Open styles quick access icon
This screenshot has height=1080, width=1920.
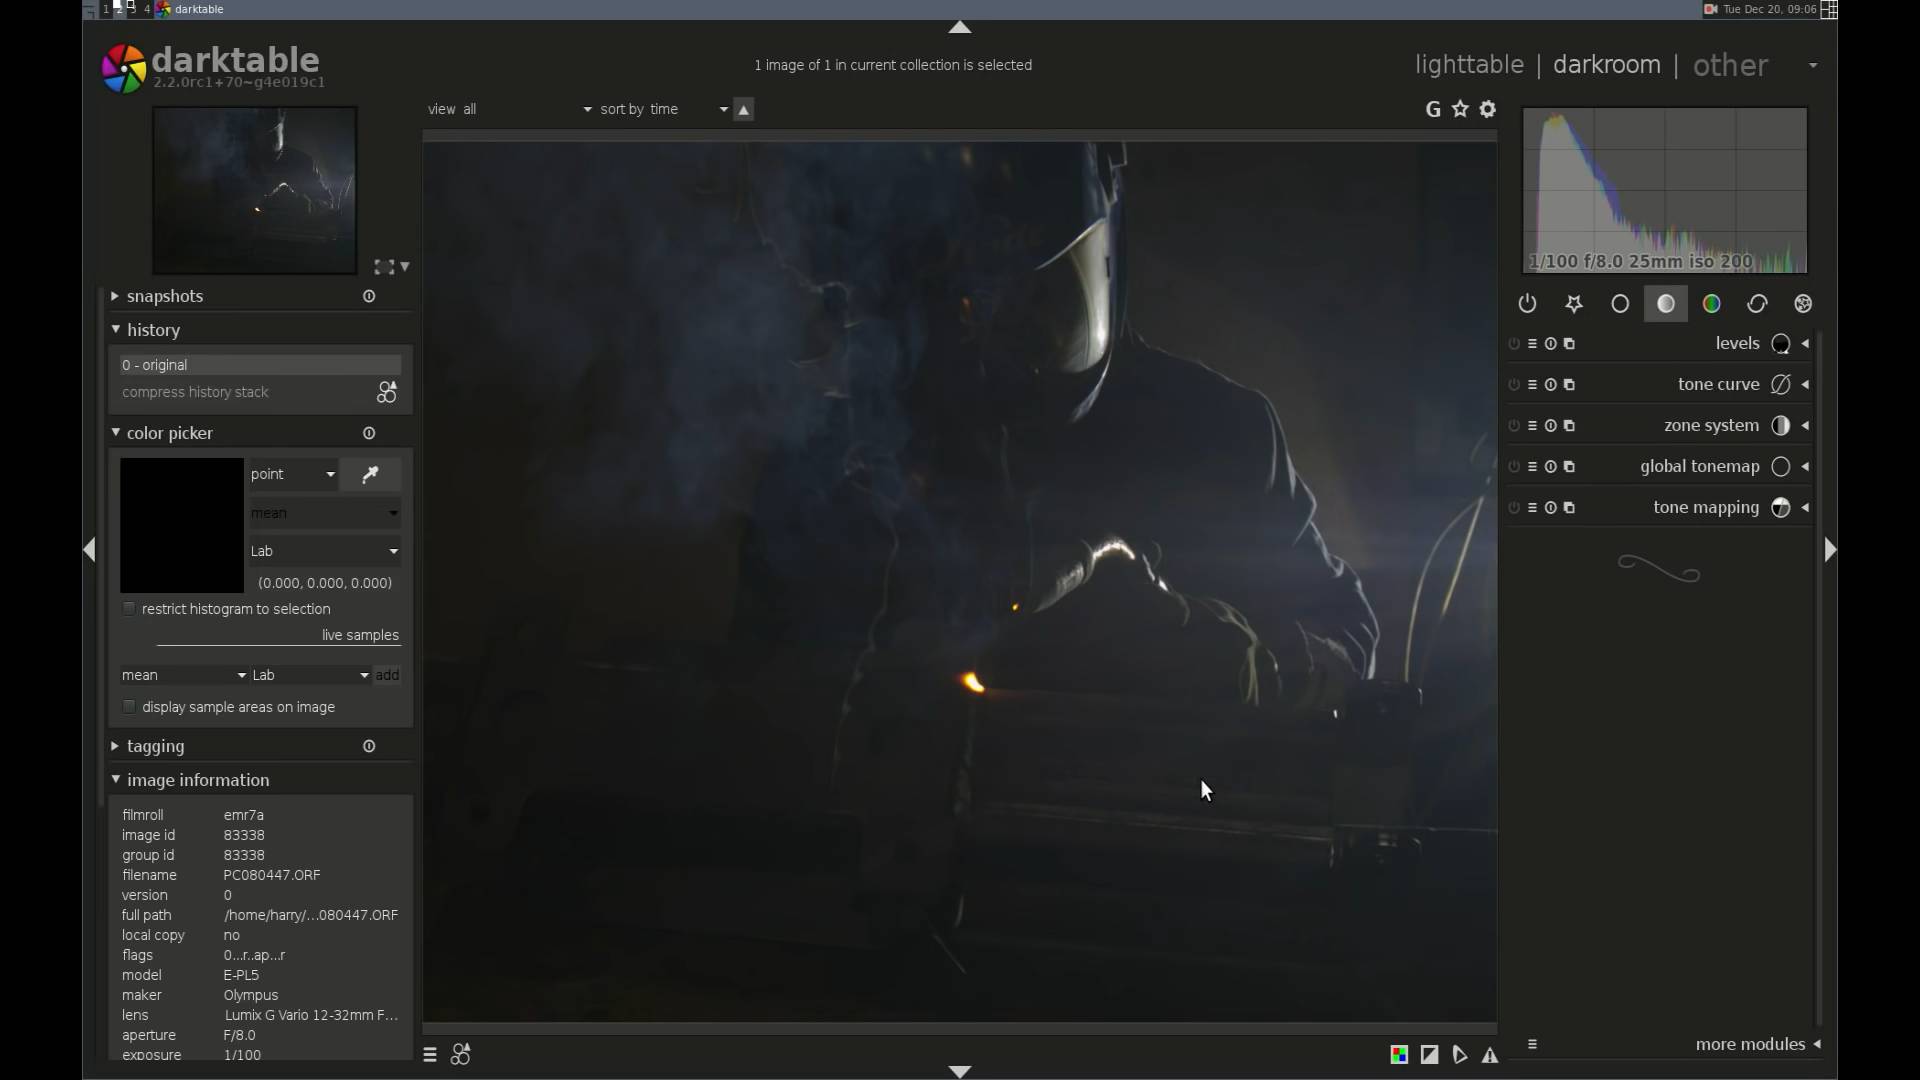(x=461, y=1055)
